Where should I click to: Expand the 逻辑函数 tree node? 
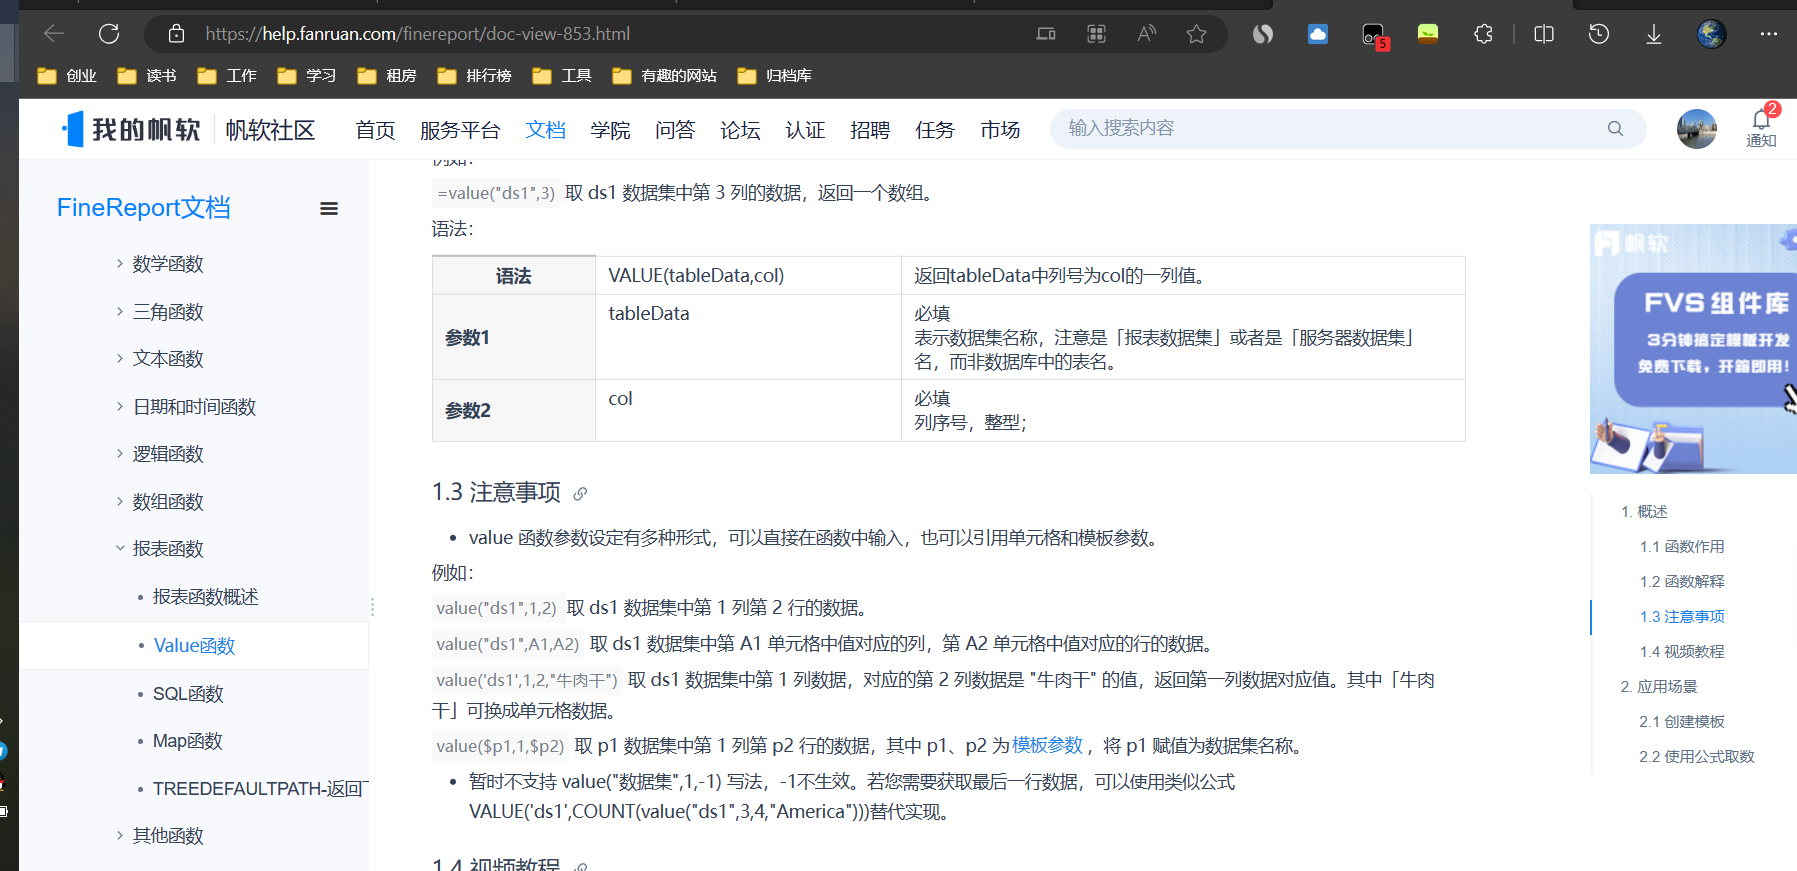120,454
